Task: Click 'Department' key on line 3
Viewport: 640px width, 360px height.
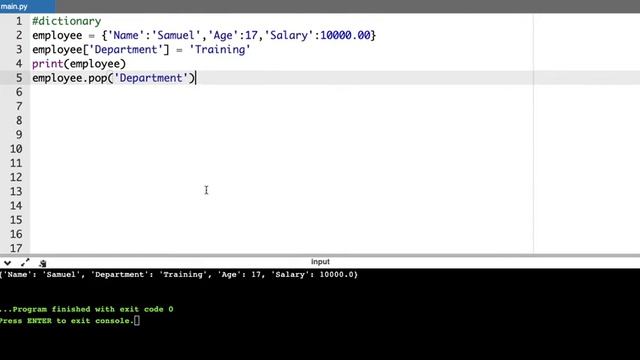Action: point(126,50)
